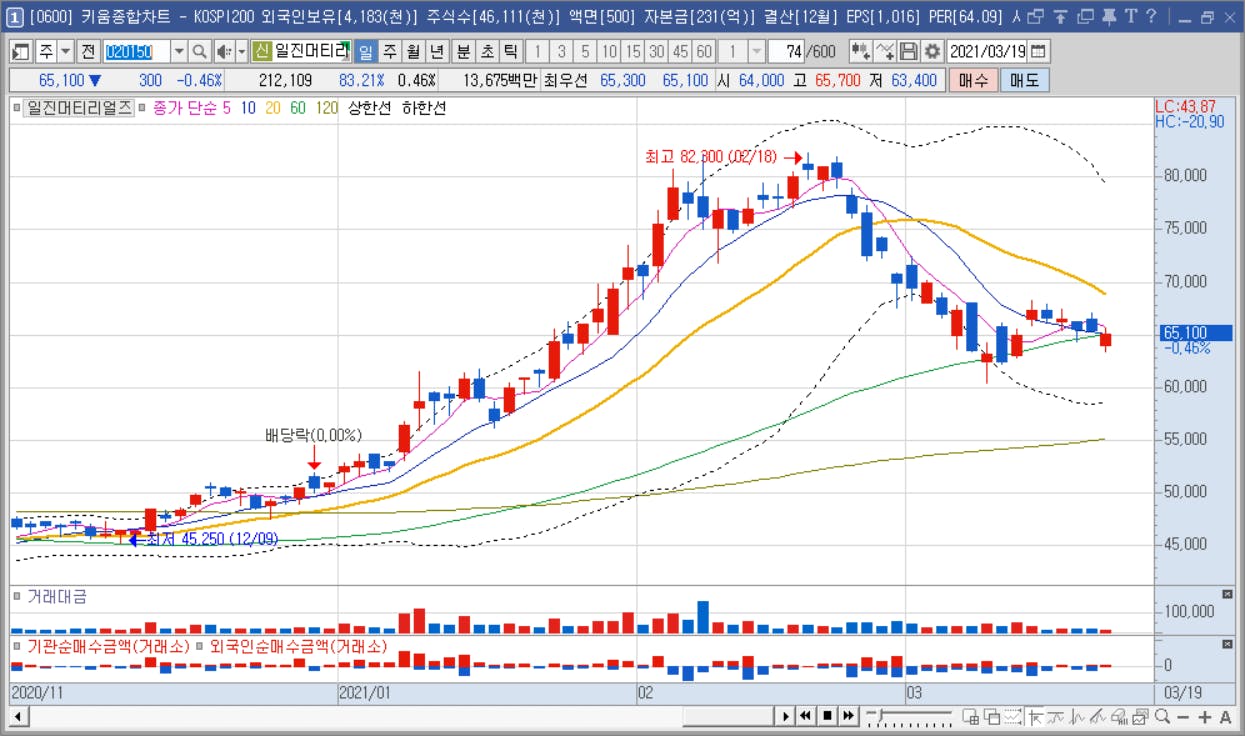1245x736 pixels.
Task: Click the minus zoom-out icon at bottom
Action: coord(1183,716)
